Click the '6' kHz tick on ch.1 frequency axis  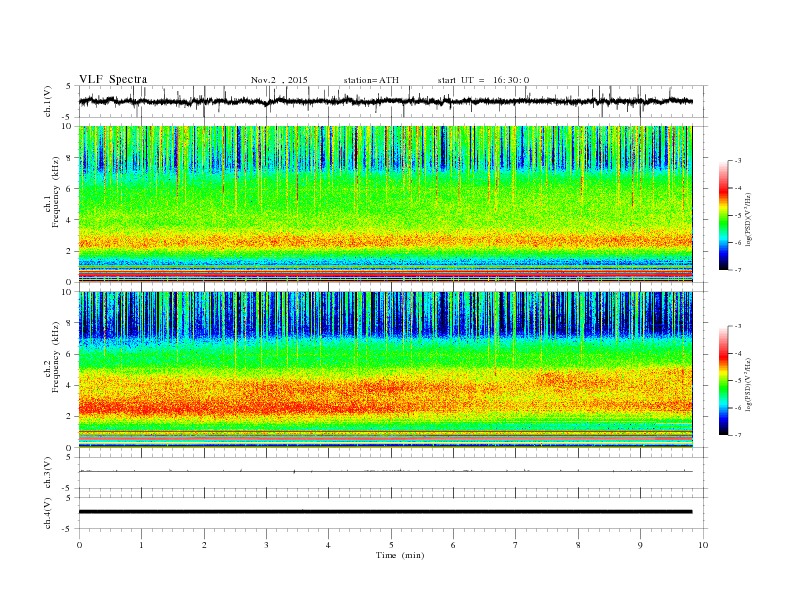click(x=70, y=189)
